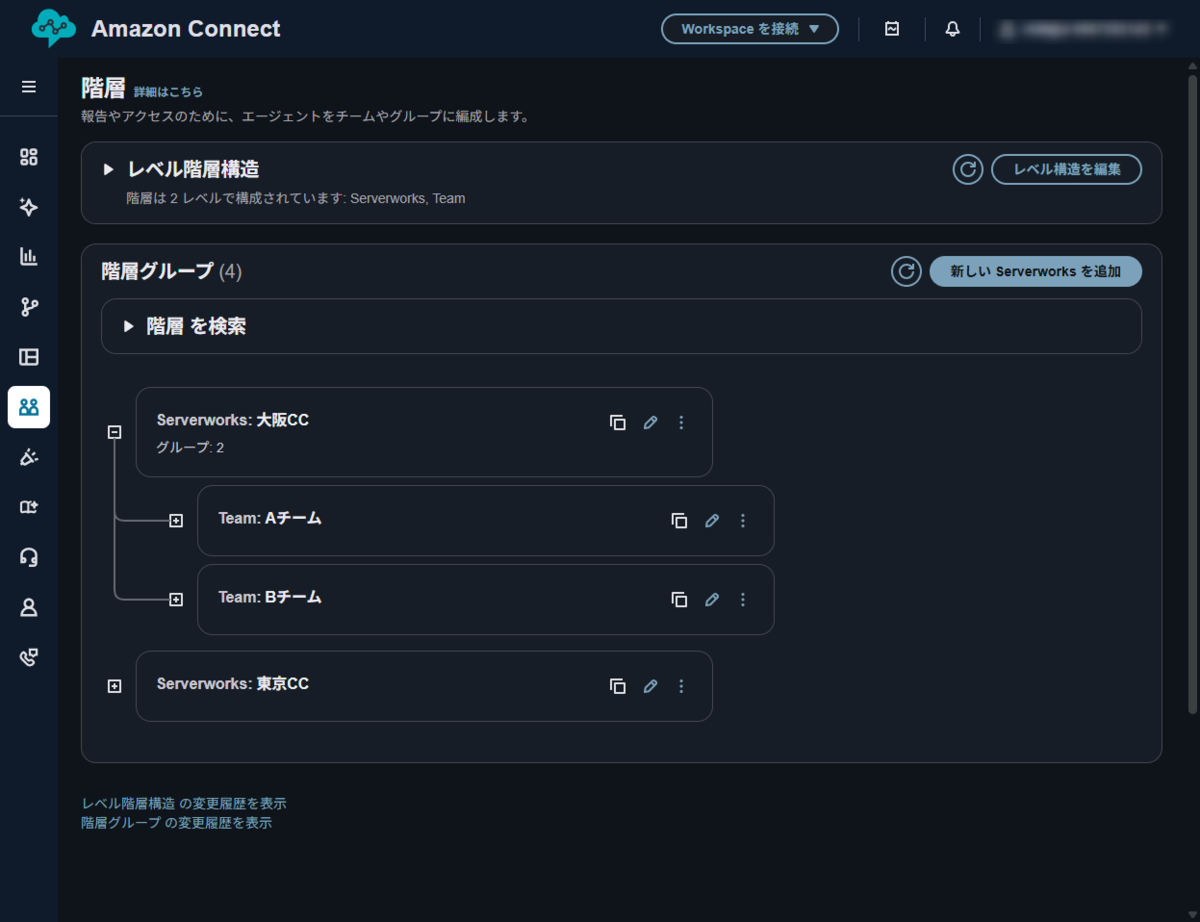Click the 階層は 2 レベルで構成されています description
Screen dimensions: 1200x922
pyautogui.click(x=296, y=198)
